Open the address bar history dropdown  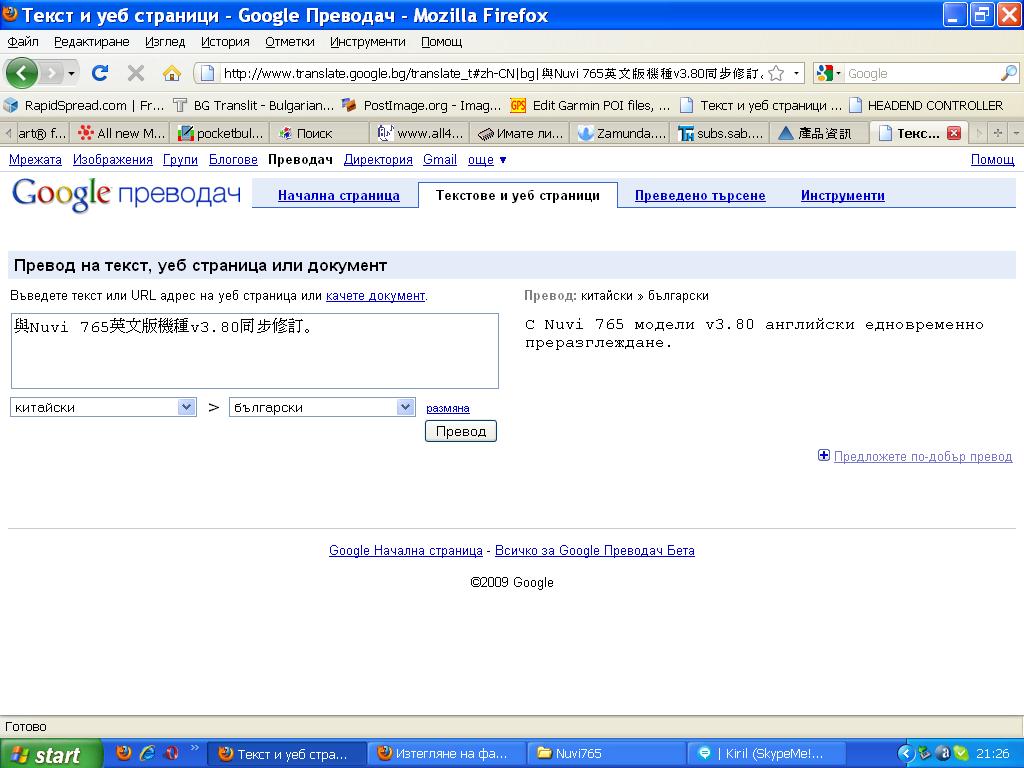click(x=796, y=73)
